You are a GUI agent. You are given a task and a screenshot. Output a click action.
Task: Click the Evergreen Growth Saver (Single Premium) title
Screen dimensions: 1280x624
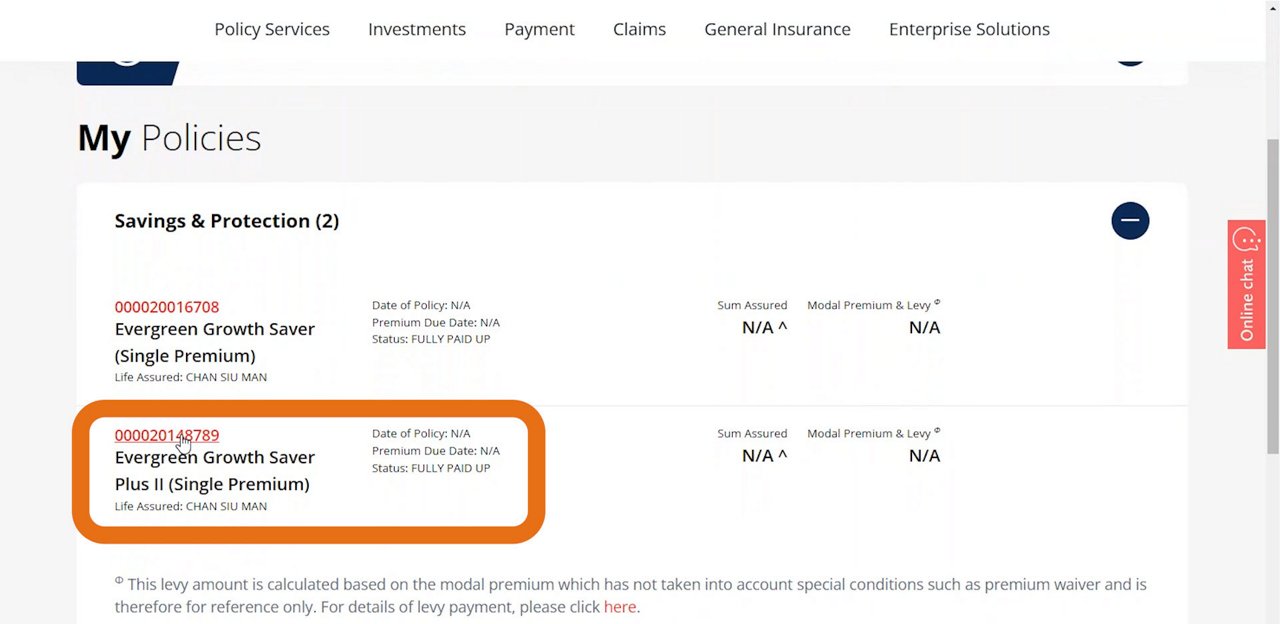click(x=214, y=342)
